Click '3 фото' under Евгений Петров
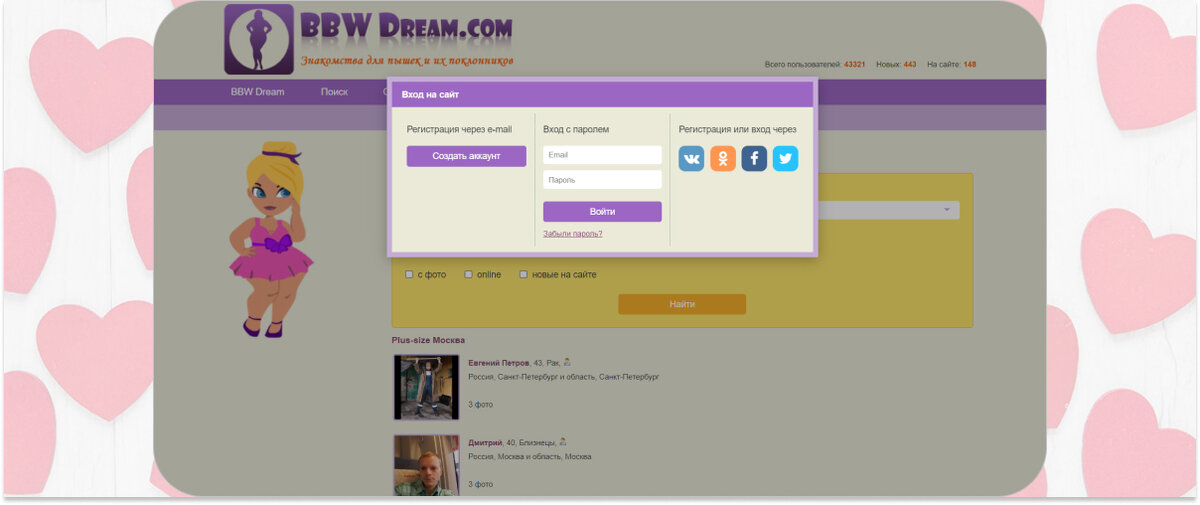 click(x=480, y=405)
